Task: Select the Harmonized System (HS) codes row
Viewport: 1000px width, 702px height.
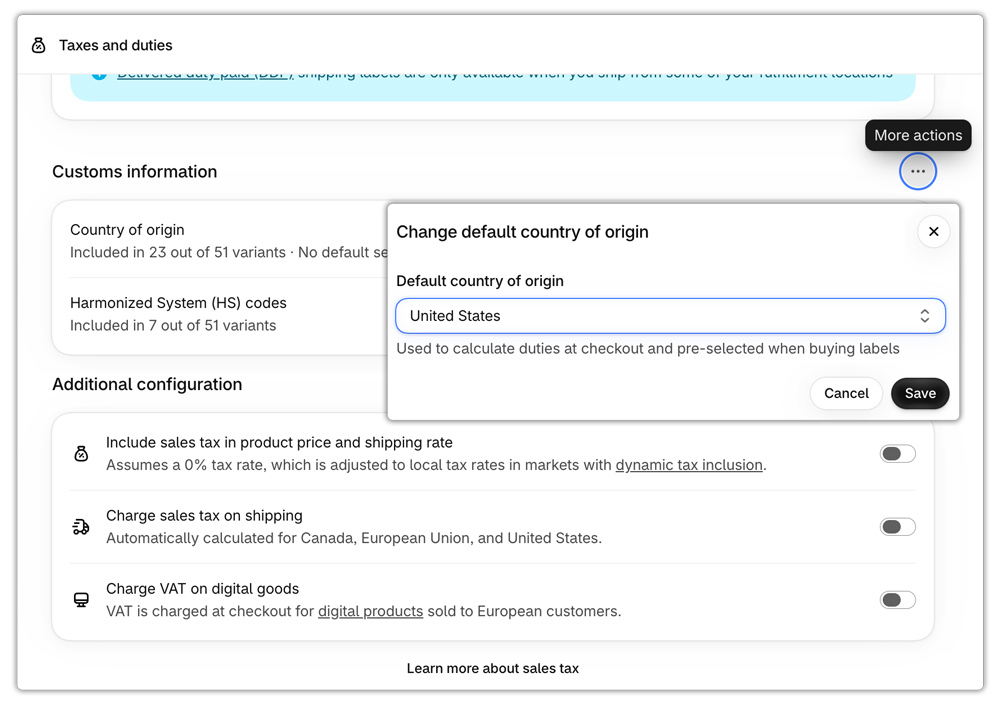Action: 228,314
